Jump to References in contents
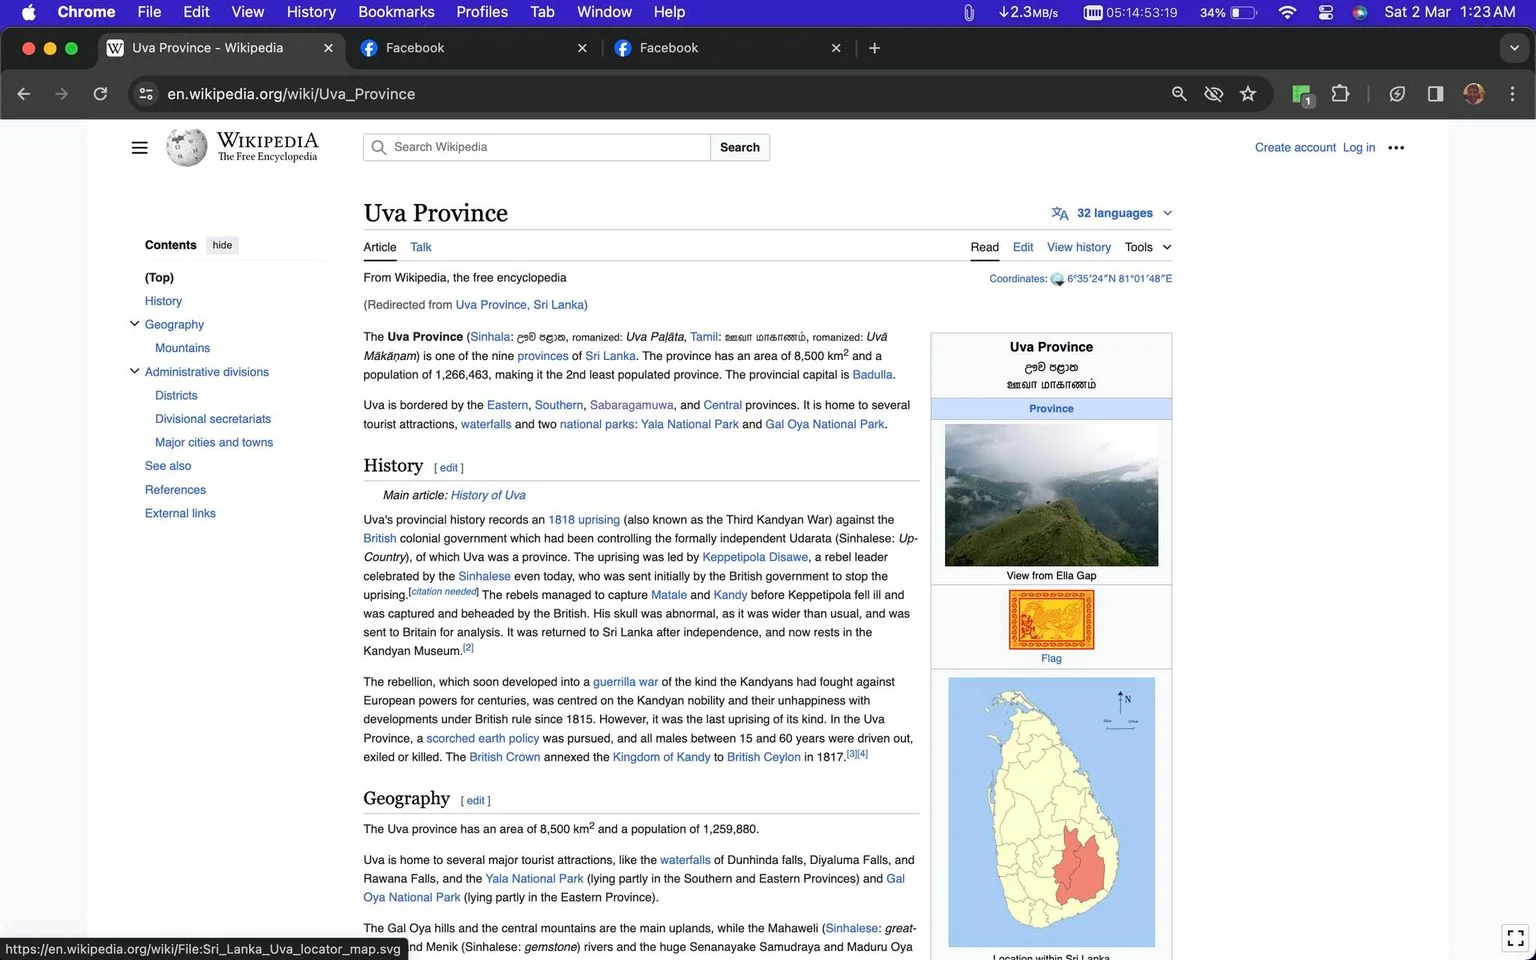1536x960 pixels. click(x=175, y=490)
